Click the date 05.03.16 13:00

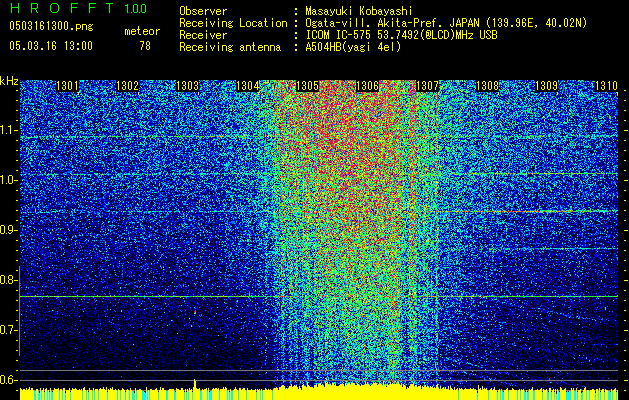coord(51,46)
